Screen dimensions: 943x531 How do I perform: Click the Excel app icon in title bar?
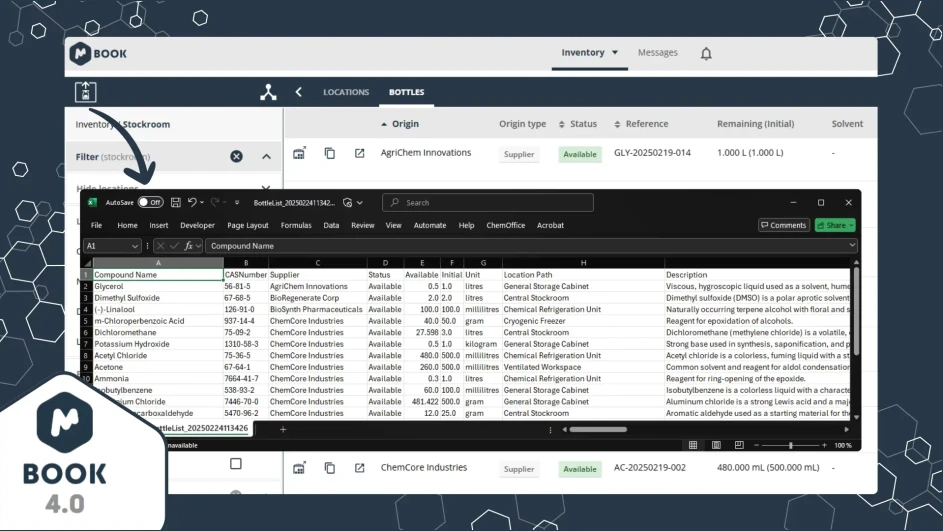coord(92,203)
